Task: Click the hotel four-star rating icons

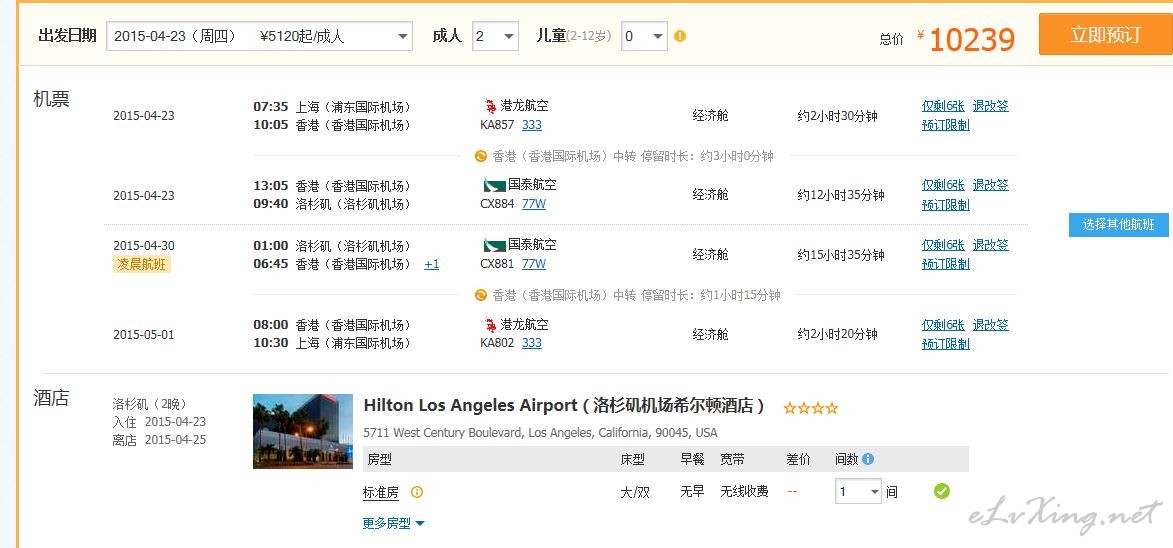Action: pyautogui.click(x=811, y=408)
